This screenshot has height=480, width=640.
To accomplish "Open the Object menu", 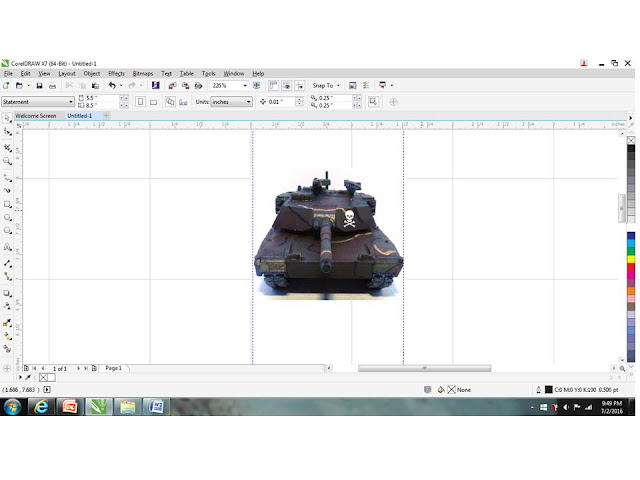I will click(91, 73).
